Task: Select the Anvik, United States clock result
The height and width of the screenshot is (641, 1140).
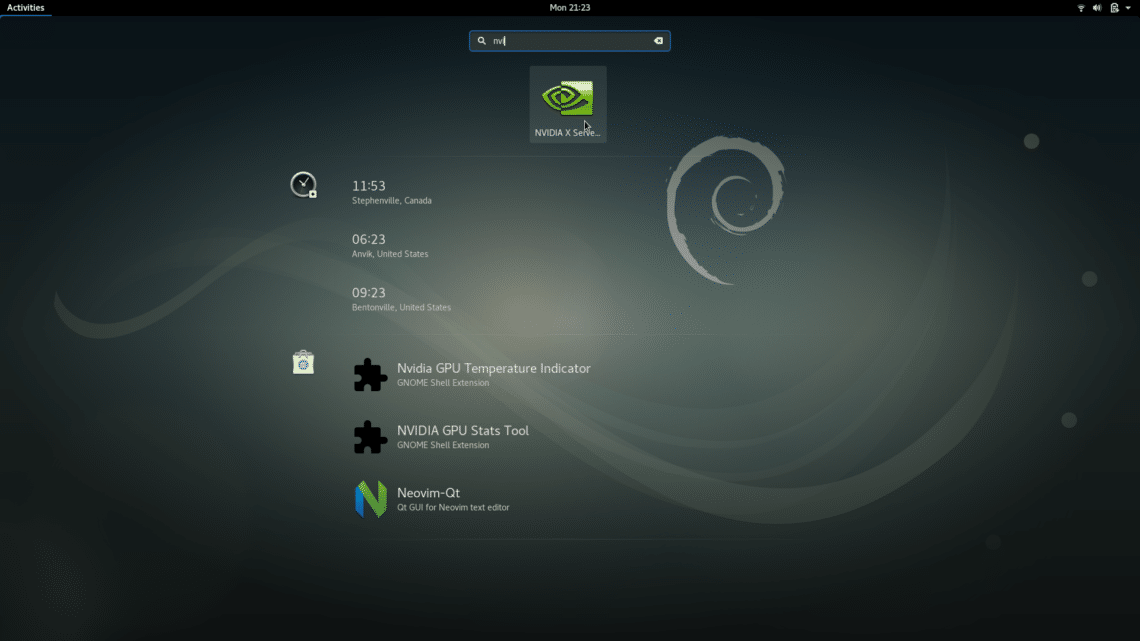Action: [x=390, y=246]
